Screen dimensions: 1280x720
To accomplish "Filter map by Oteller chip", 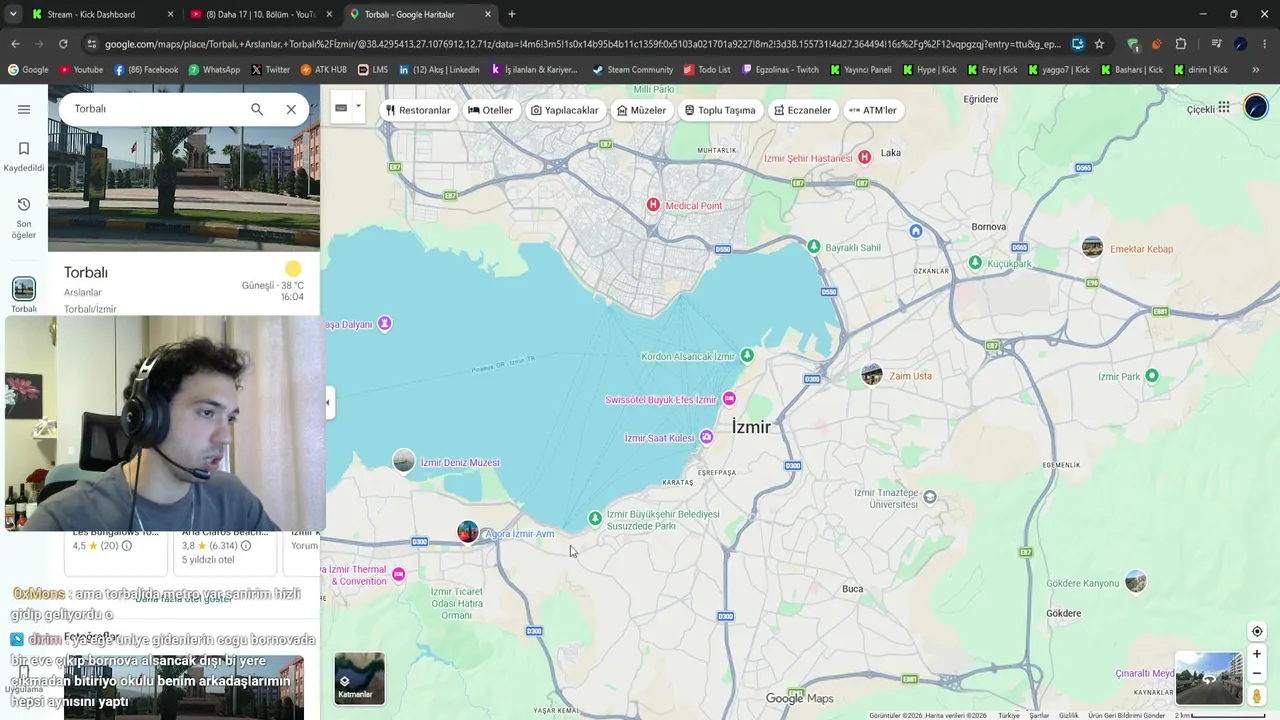I will click(x=490, y=110).
